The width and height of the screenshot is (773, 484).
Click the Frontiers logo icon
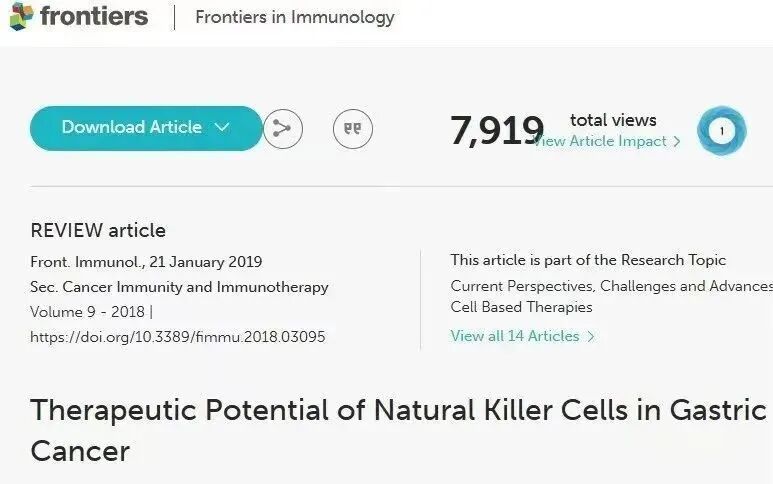click(22, 16)
